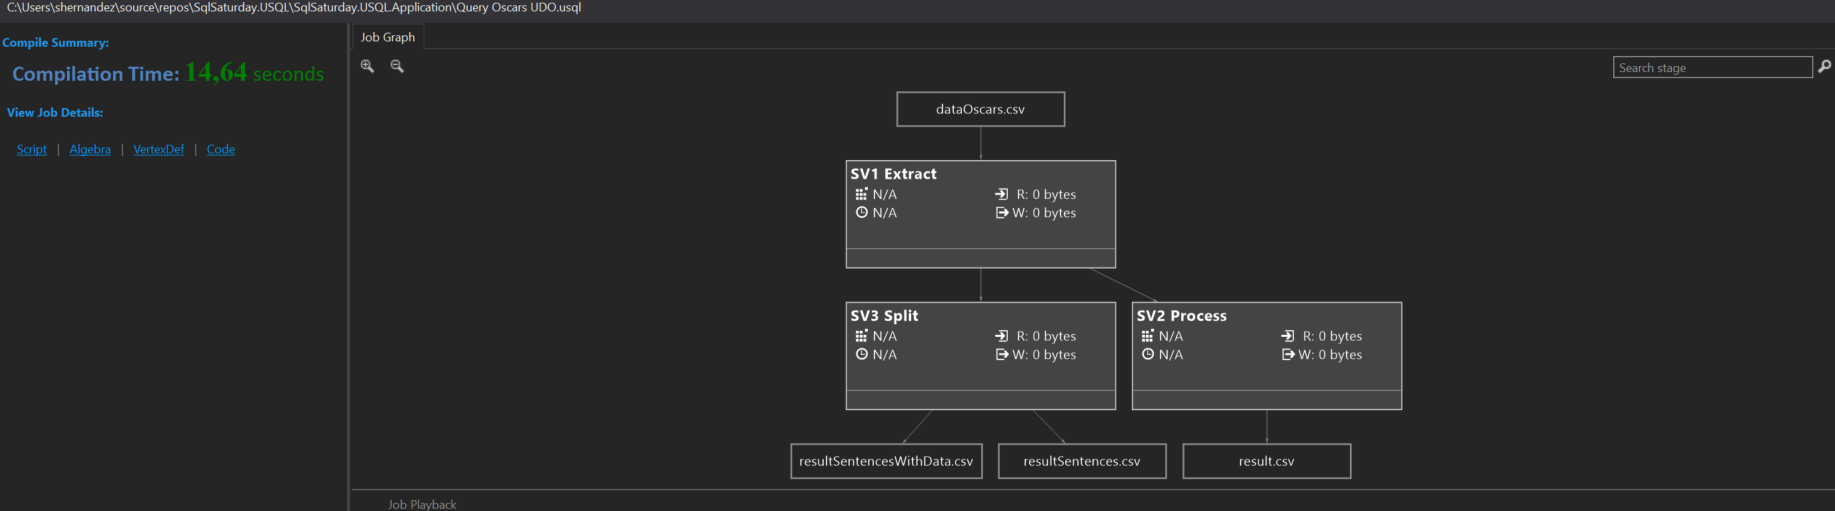
Task: Open the Algebra link
Action: (90, 150)
